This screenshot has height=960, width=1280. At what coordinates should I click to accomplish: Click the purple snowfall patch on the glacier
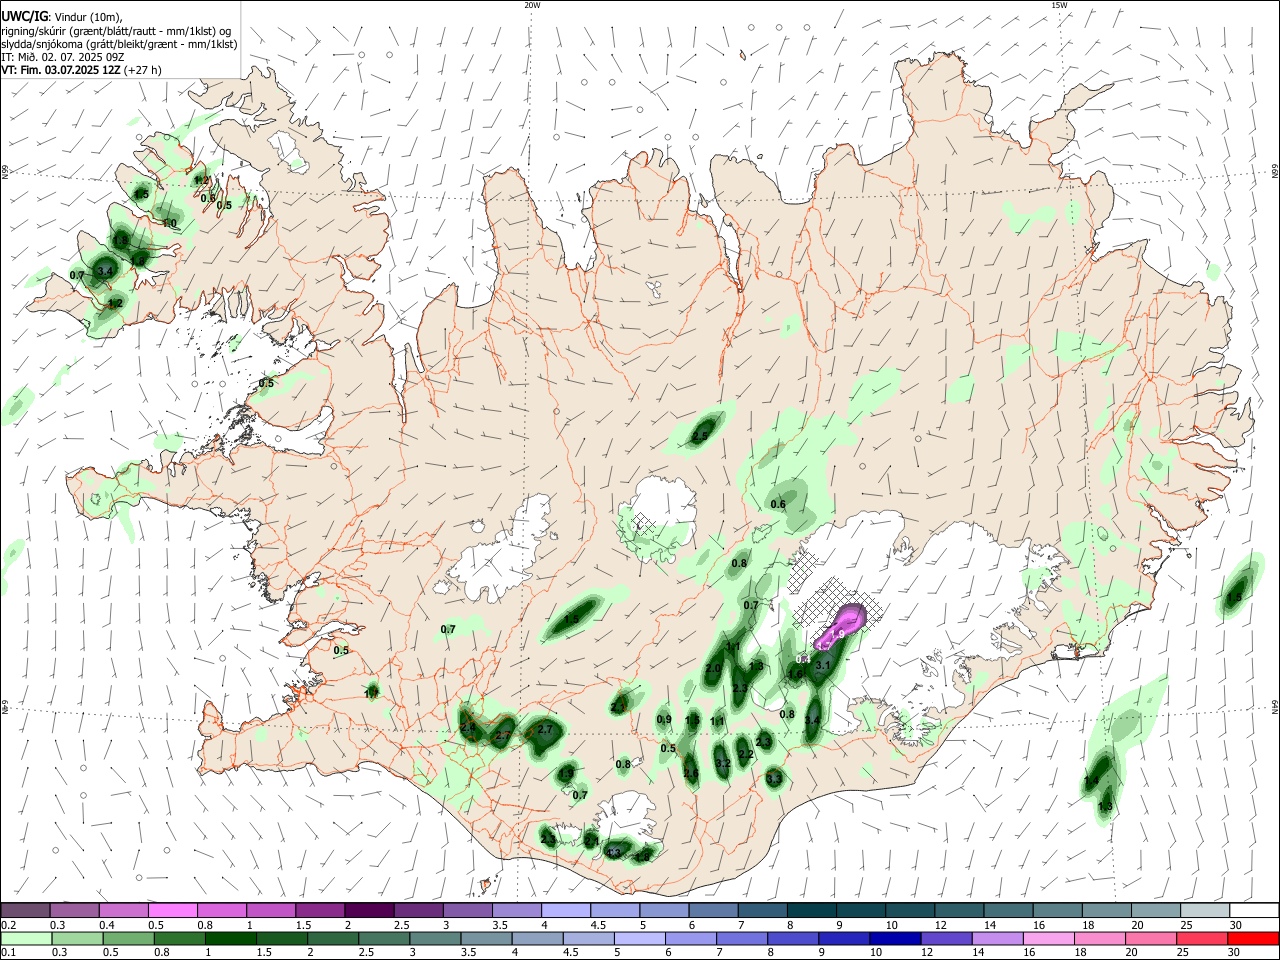(x=840, y=627)
